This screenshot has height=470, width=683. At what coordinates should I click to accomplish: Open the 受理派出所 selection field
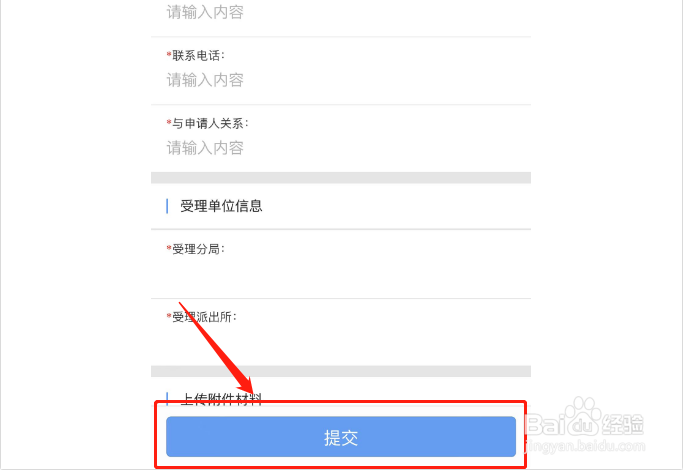click(x=340, y=342)
